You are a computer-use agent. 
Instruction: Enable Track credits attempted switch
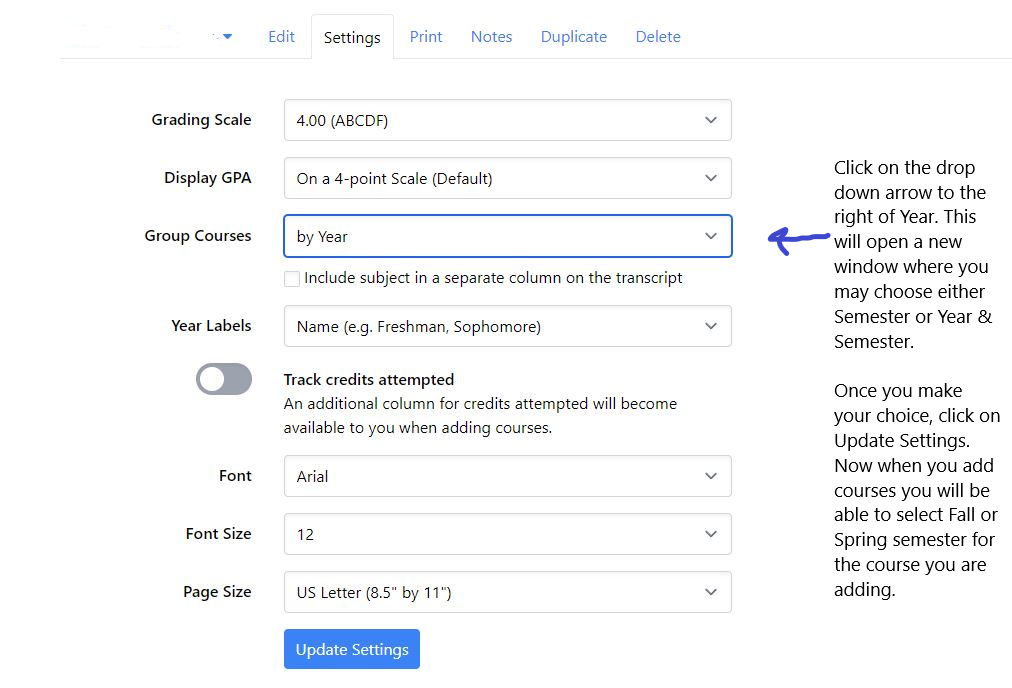coord(224,379)
